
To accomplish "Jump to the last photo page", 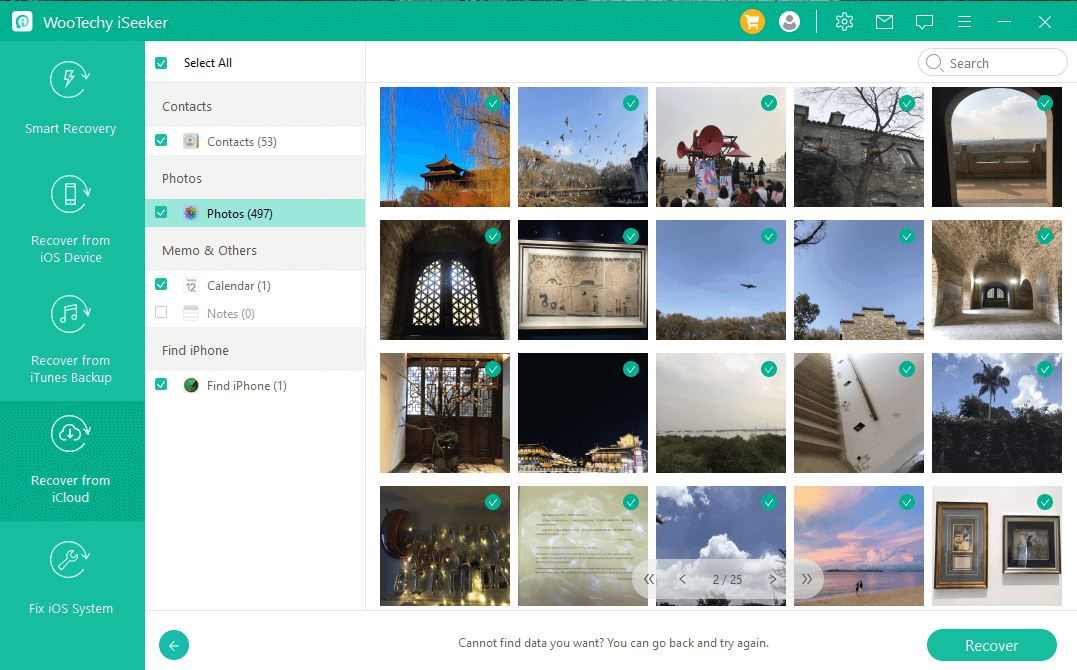I will pos(806,579).
